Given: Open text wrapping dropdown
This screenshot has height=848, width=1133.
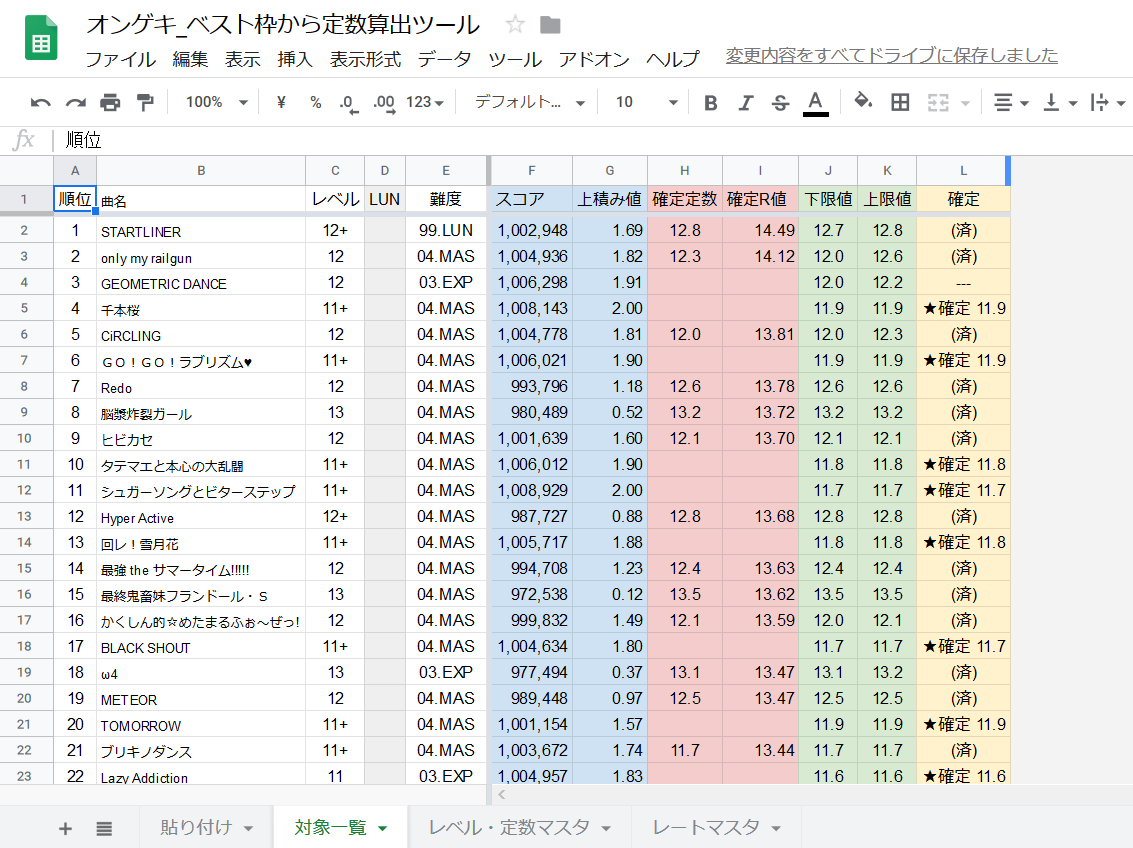Looking at the screenshot, I should [1107, 103].
